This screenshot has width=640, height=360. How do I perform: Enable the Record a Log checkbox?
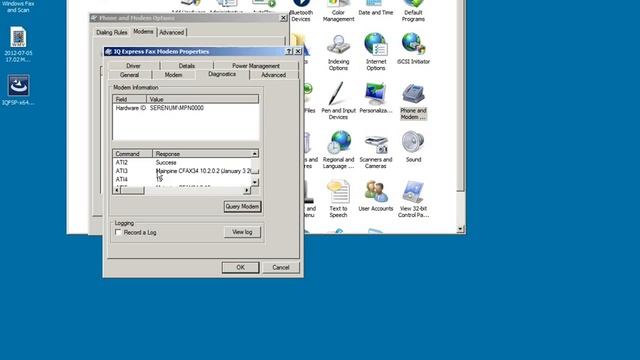[118, 232]
